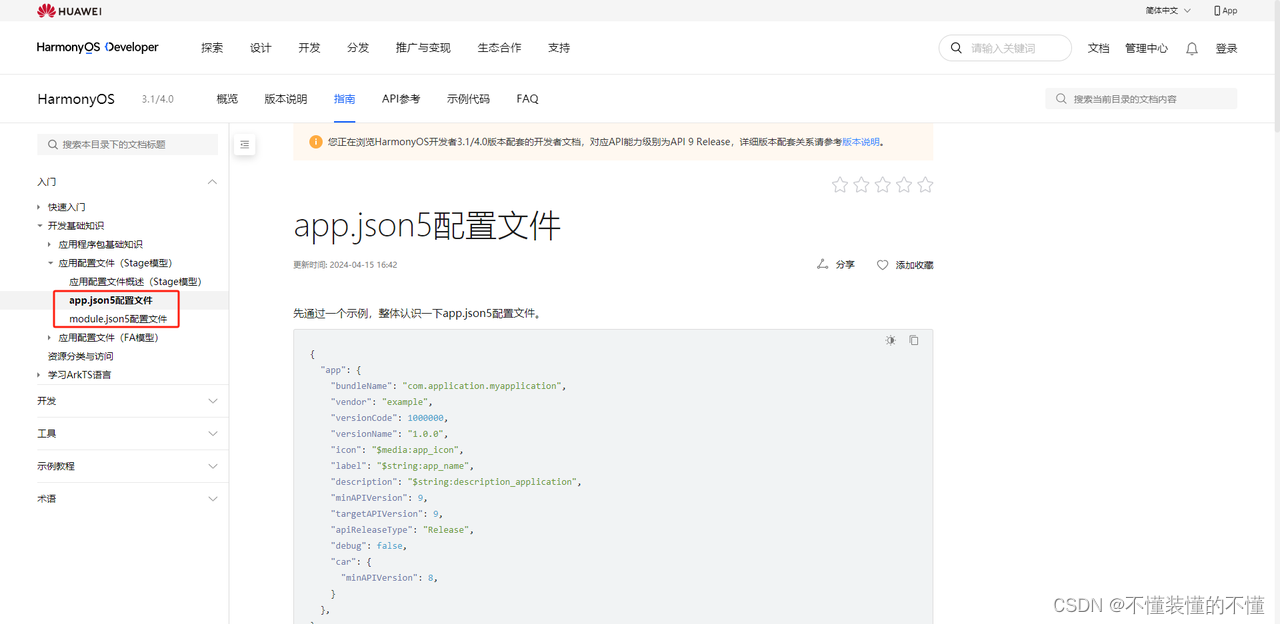
Task: Click the Huawei logo
Action: click(x=69, y=11)
